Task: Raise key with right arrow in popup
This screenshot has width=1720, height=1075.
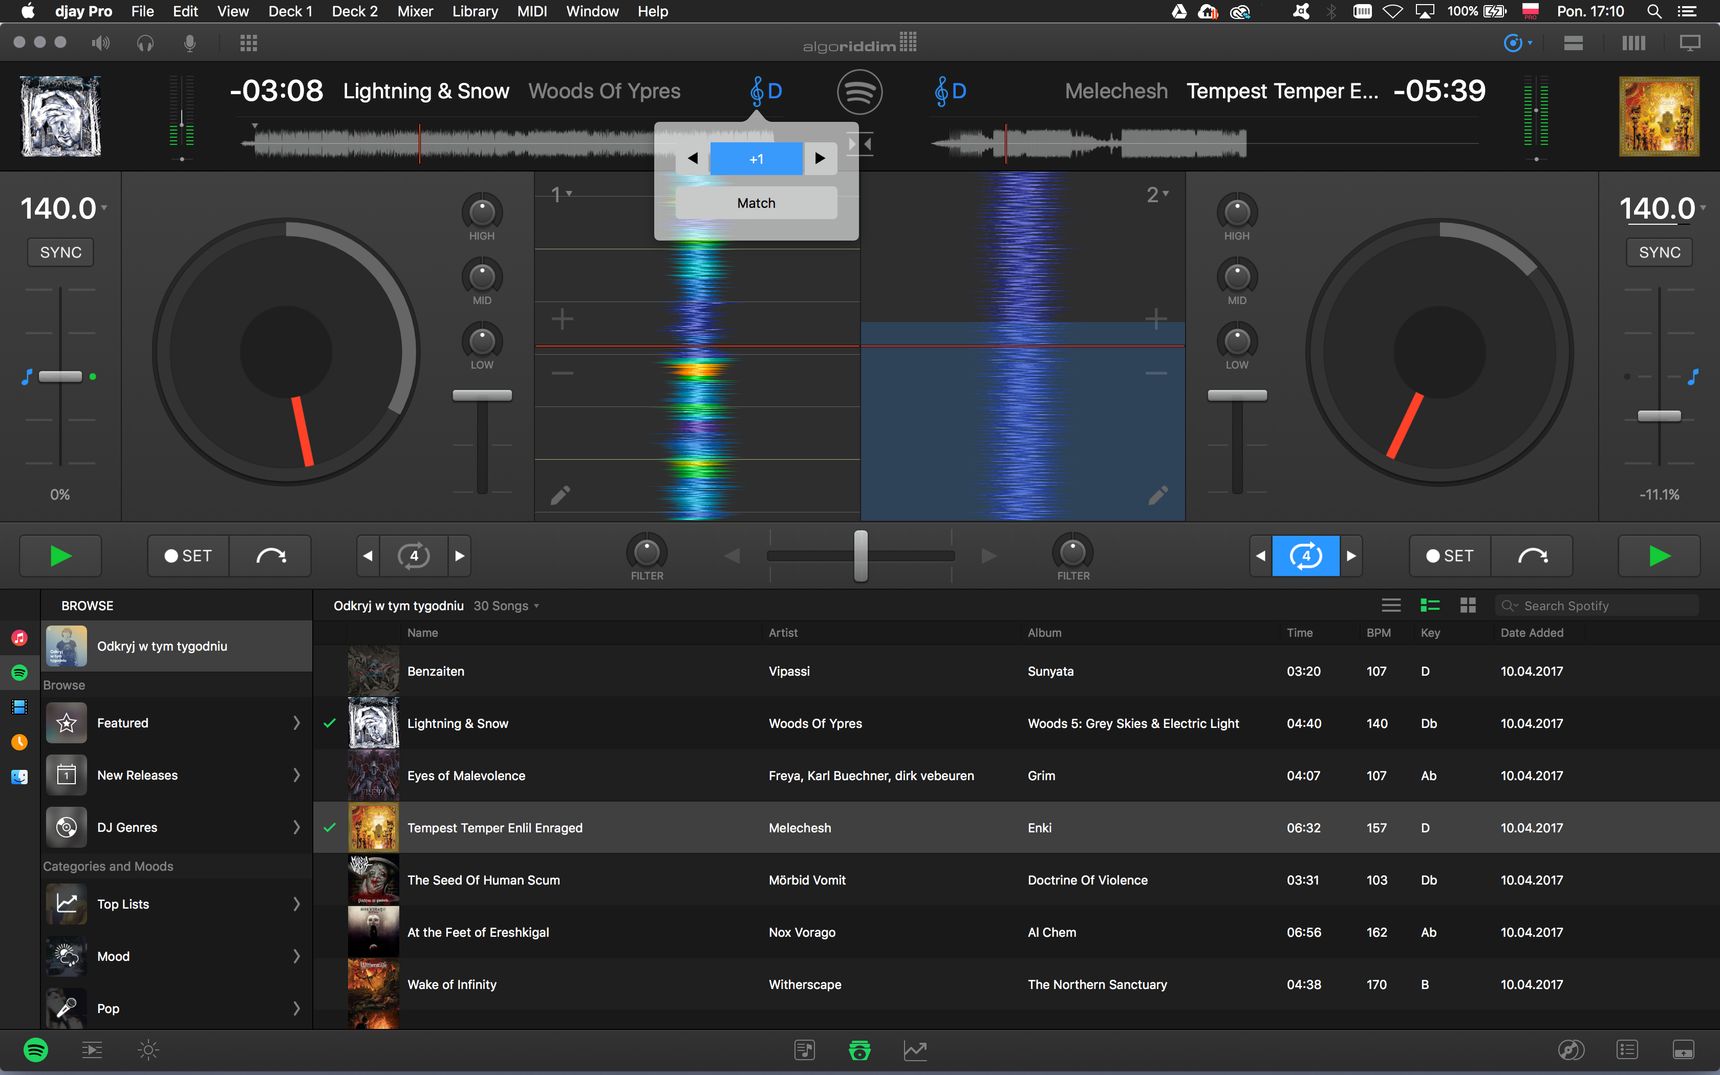Action: coord(820,158)
